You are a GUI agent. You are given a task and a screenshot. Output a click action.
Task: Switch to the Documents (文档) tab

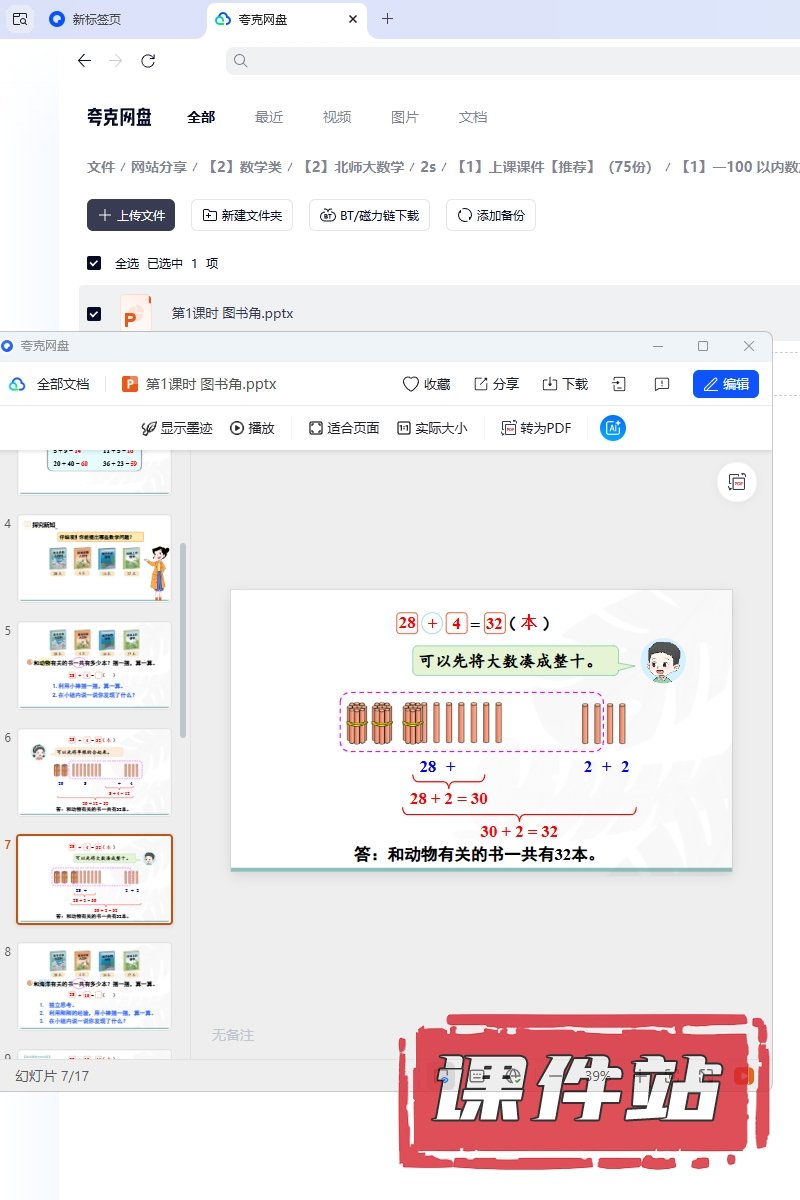(x=473, y=117)
